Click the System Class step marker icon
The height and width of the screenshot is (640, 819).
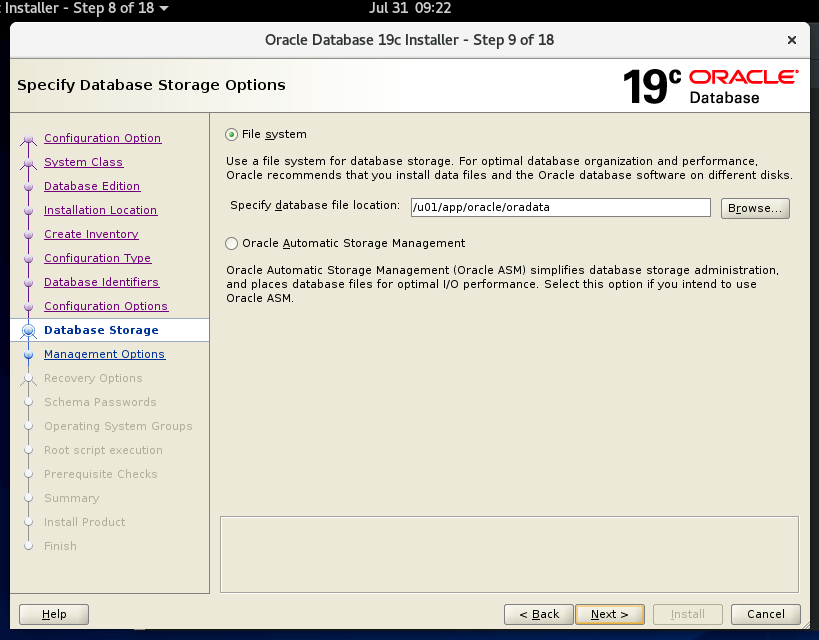coord(29,163)
